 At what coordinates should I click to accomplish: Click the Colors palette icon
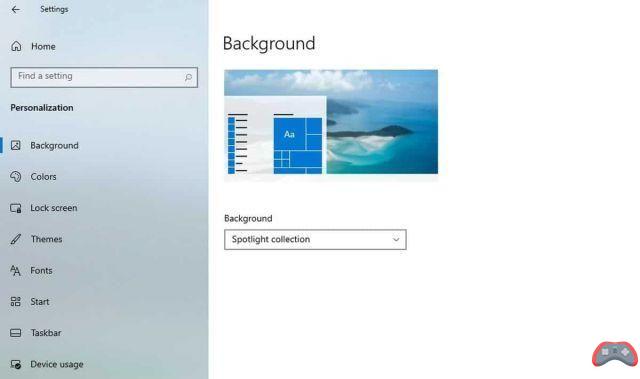(16, 177)
